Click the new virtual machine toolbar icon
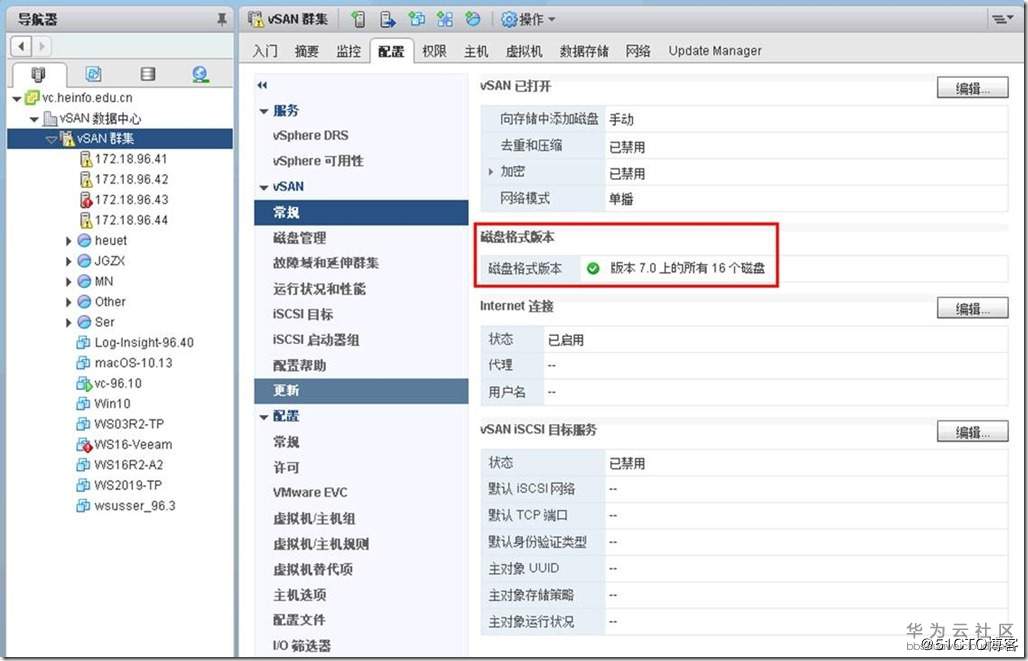 (416, 20)
